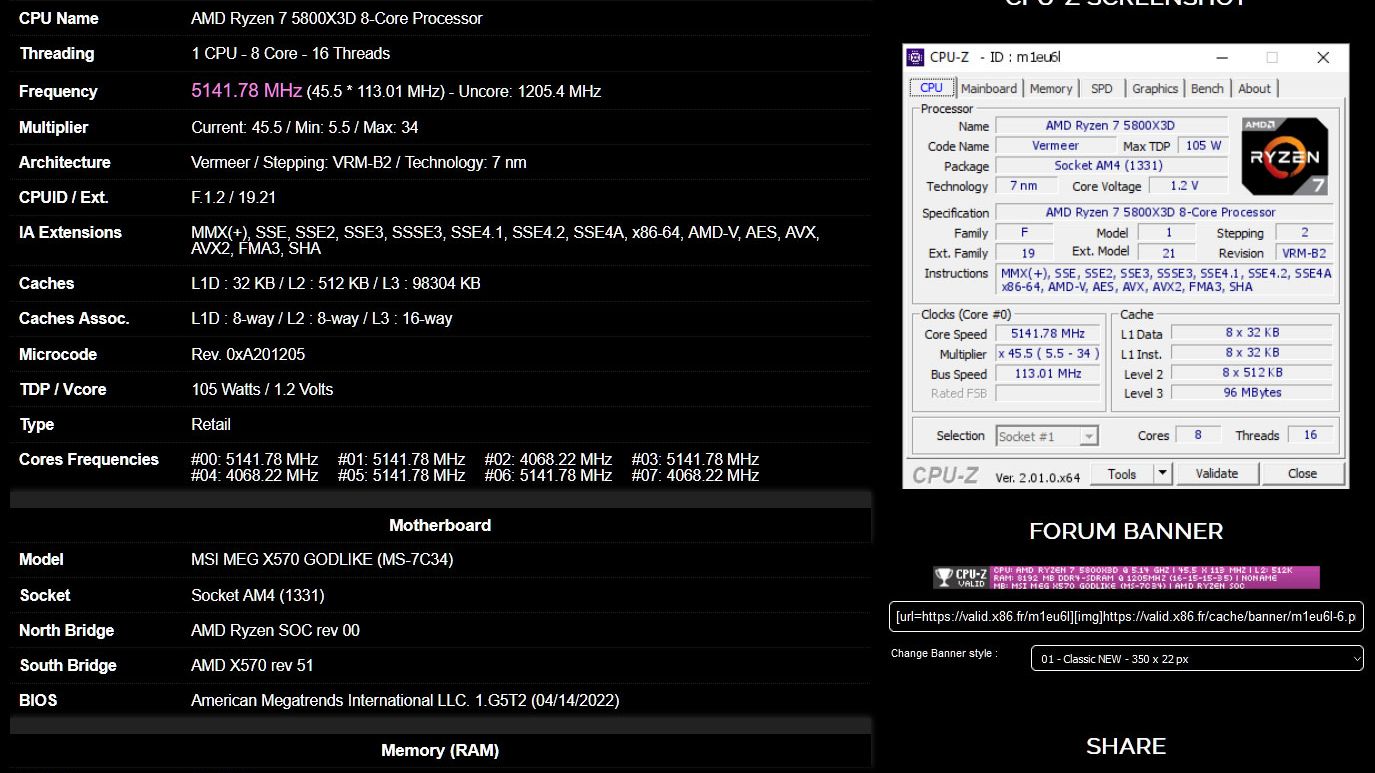Viewport: 1375px width, 773px height.
Task: Open the Bench tab
Action: [1207, 89]
